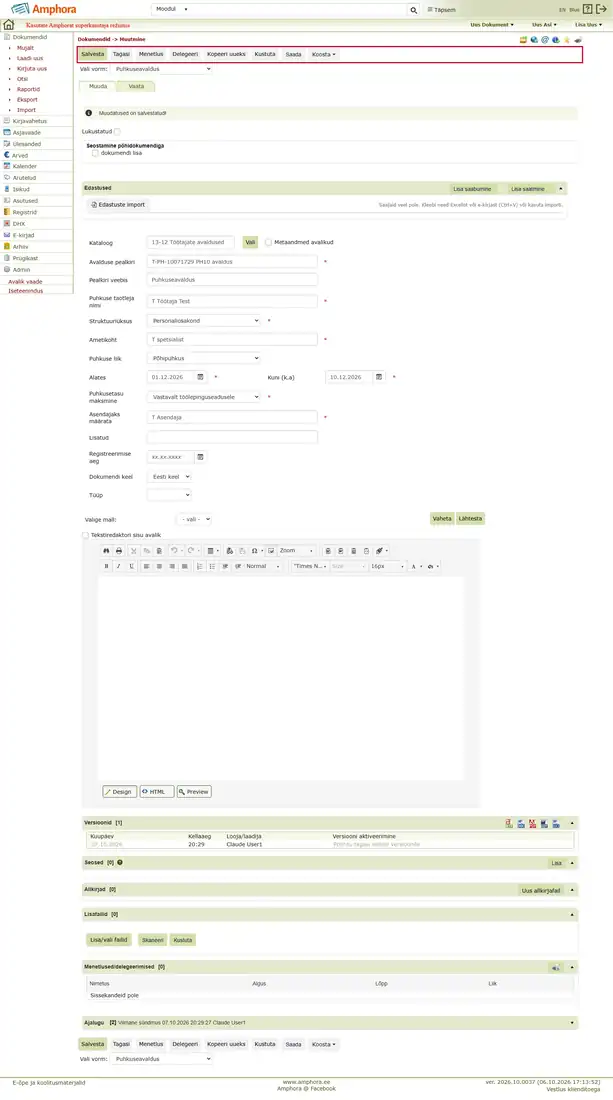Click the Bold formatting icon
This screenshot has height=1100, width=613.
pos(107,566)
